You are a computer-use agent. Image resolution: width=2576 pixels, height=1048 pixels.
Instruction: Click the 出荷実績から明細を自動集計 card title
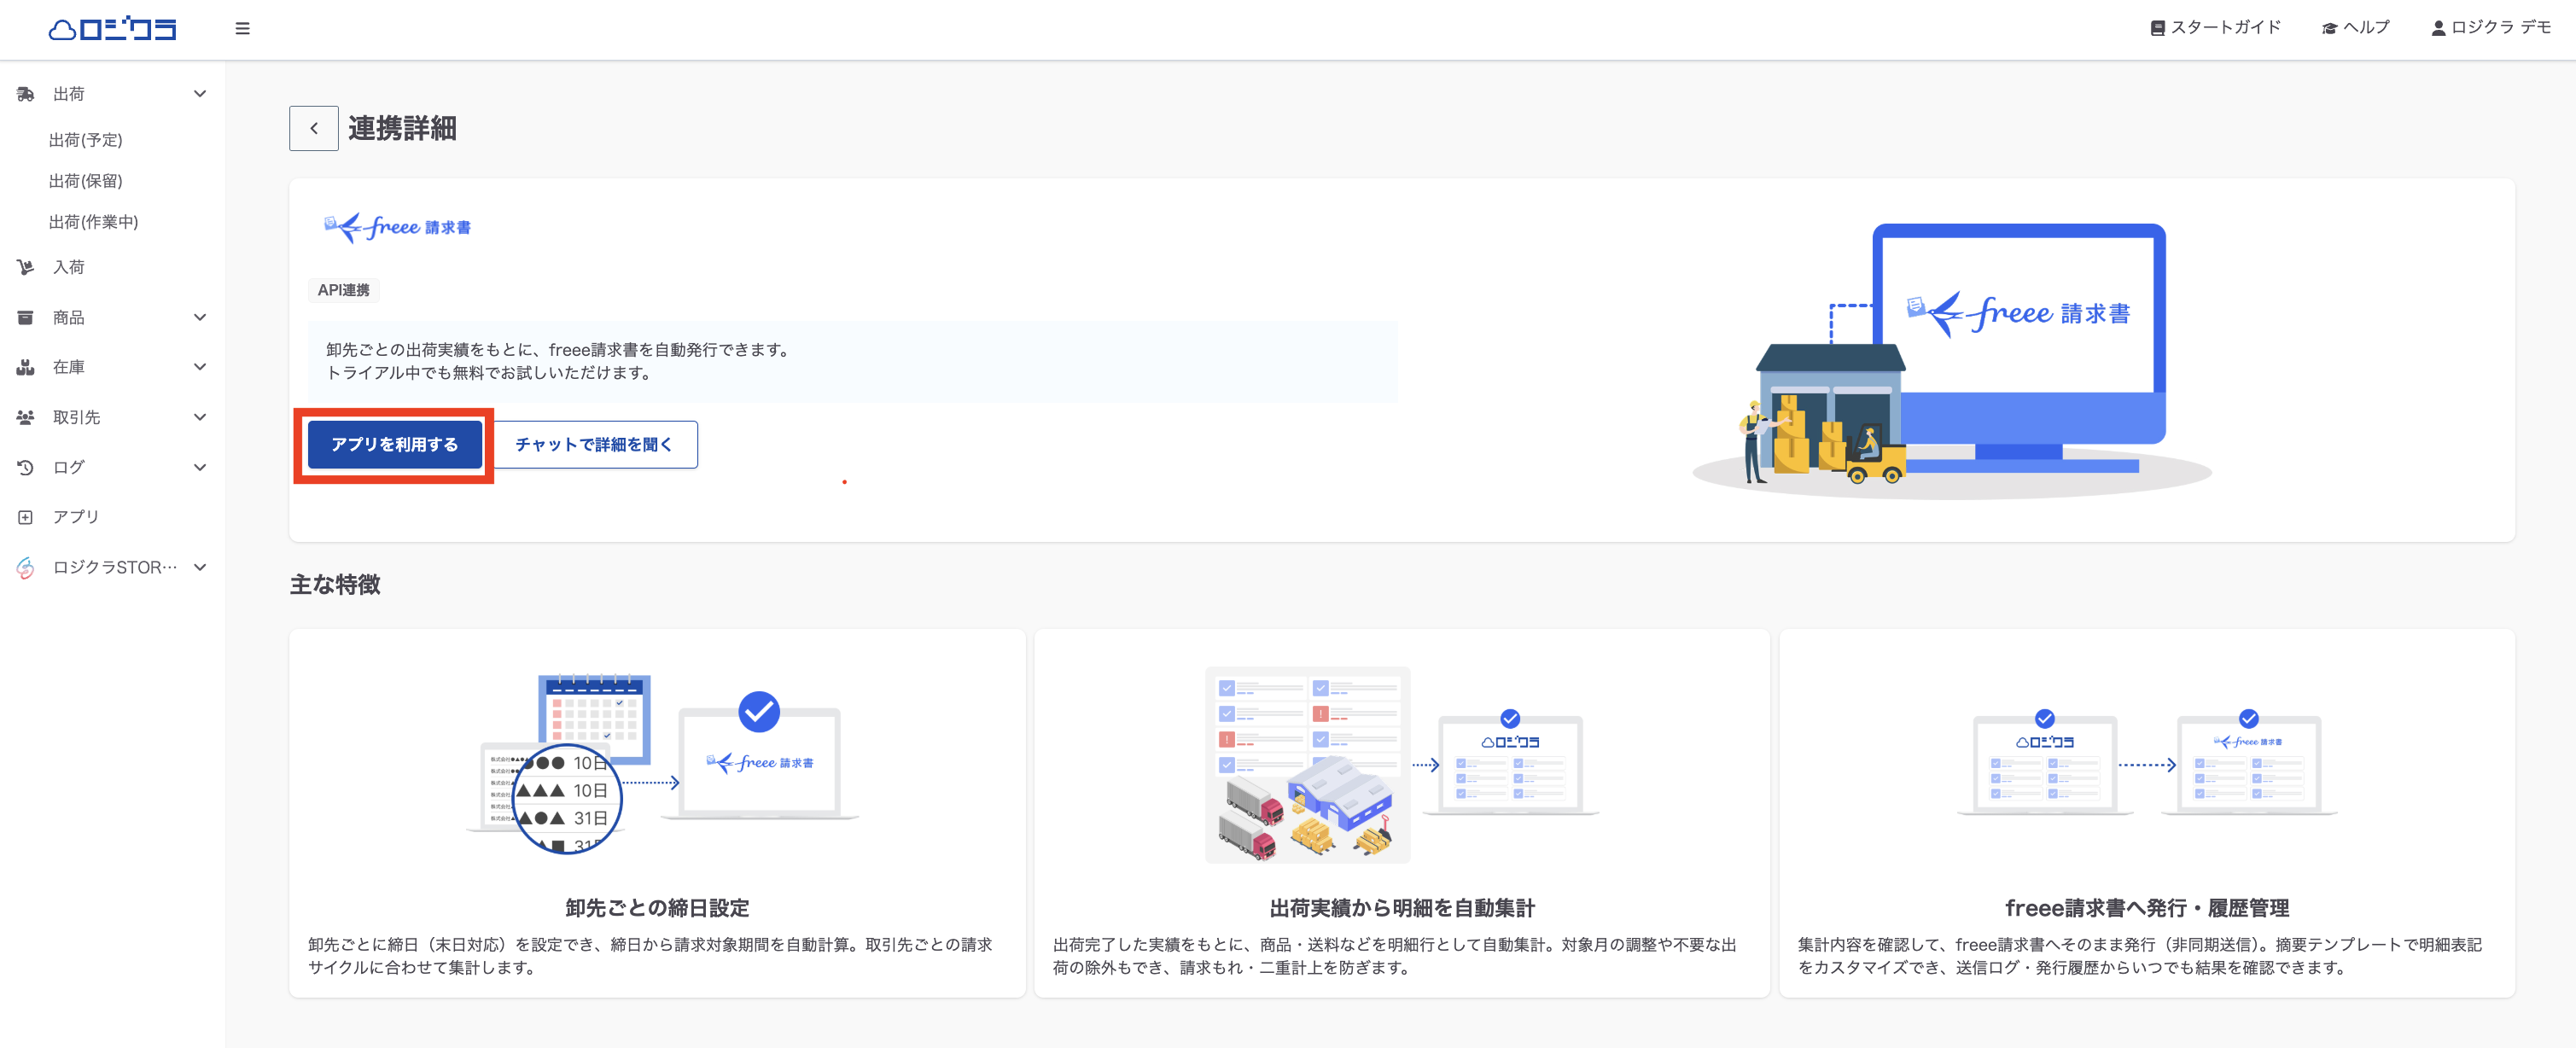coord(1402,908)
